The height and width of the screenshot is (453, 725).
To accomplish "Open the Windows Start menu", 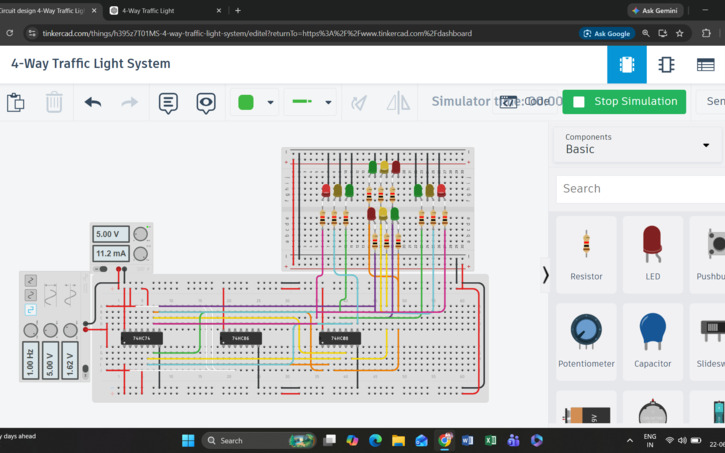I will [188, 441].
